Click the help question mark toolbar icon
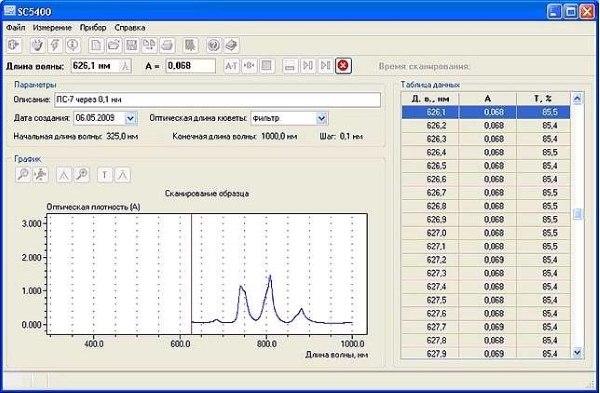The width and height of the screenshot is (600, 393). pyautogui.click(x=214, y=46)
